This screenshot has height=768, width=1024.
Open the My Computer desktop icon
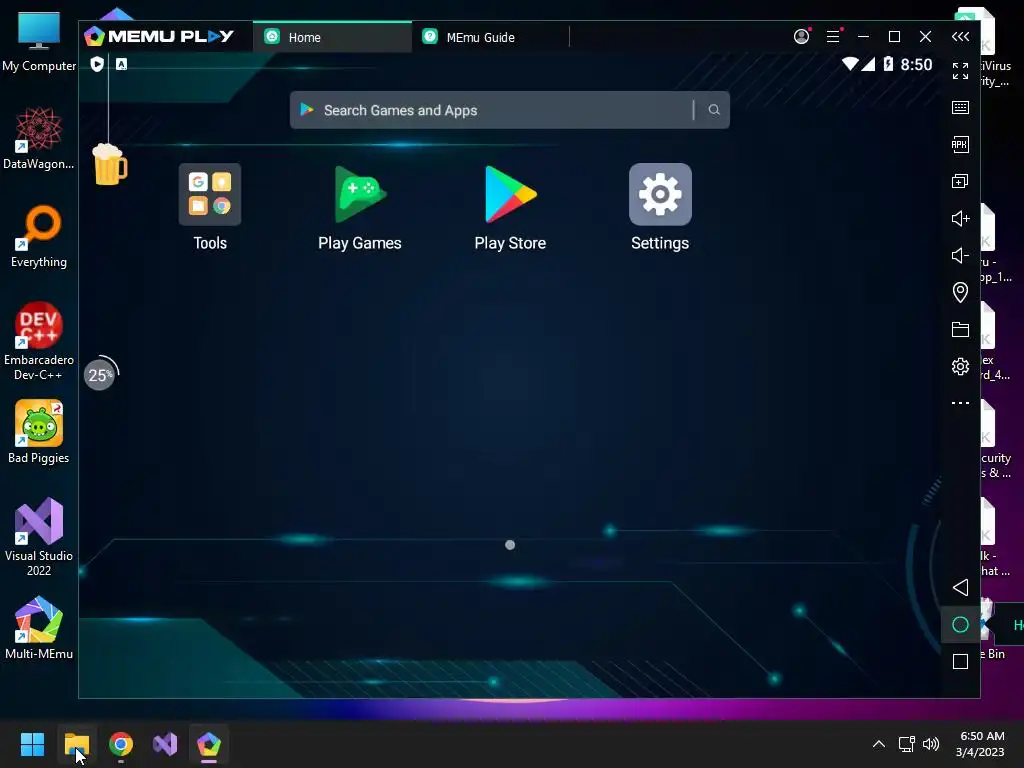tap(39, 42)
